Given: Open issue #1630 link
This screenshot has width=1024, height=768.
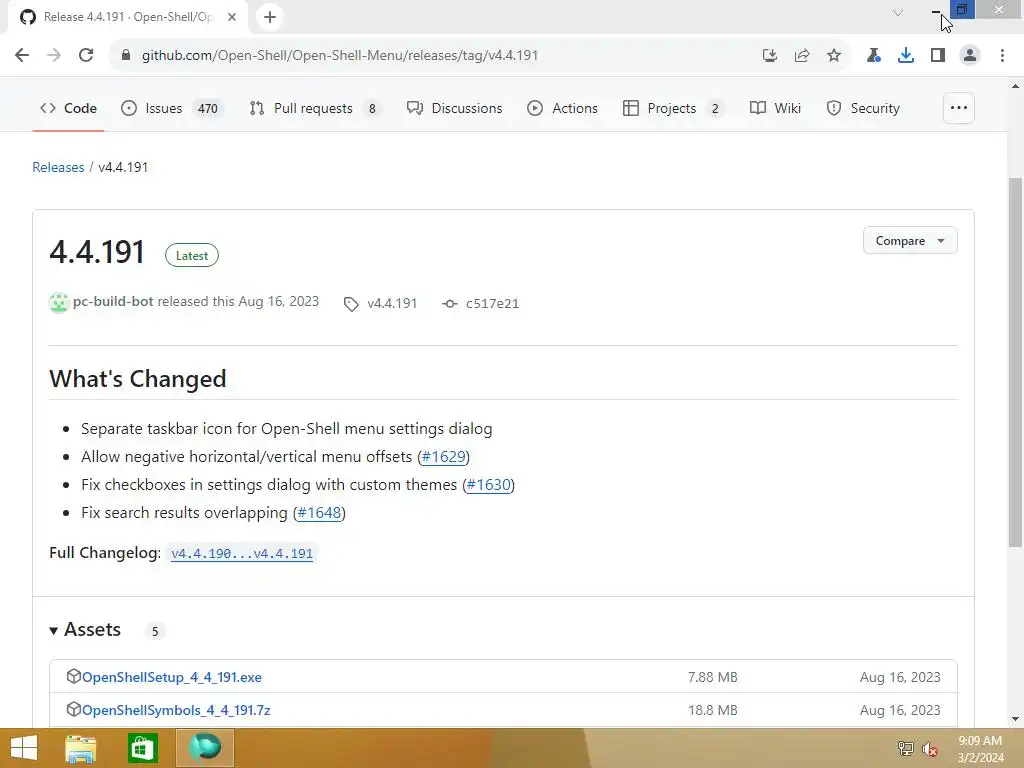Looking at the screenshot, I should (x=488, y=485).
